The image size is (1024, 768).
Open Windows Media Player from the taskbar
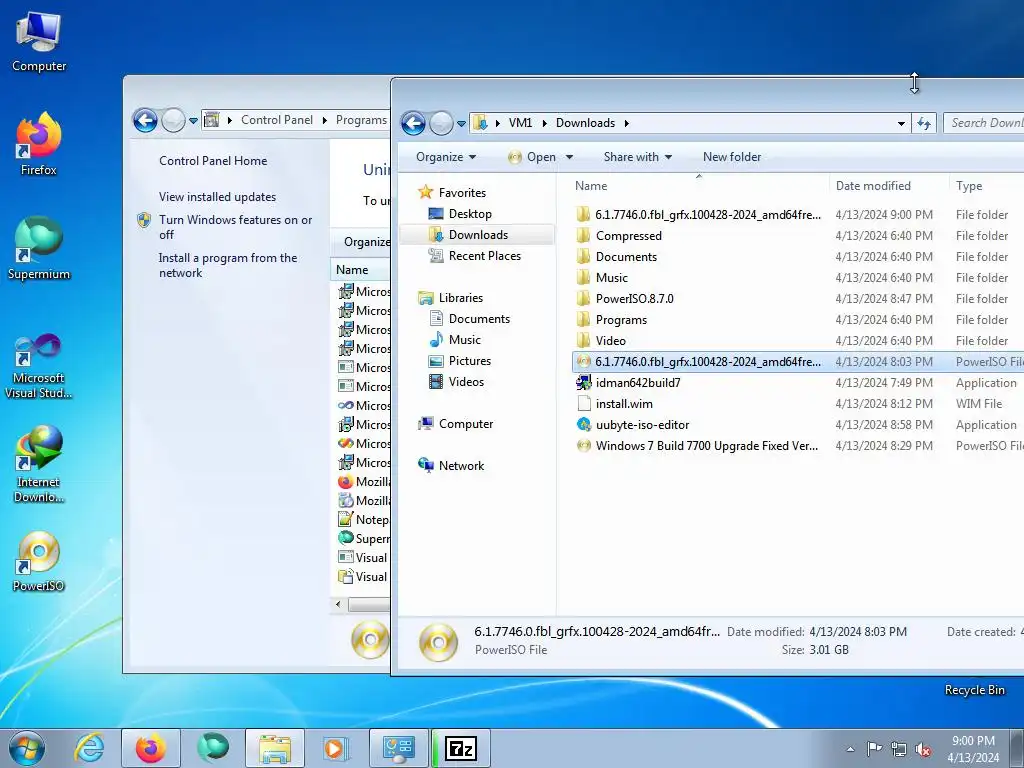pos(336,748)
